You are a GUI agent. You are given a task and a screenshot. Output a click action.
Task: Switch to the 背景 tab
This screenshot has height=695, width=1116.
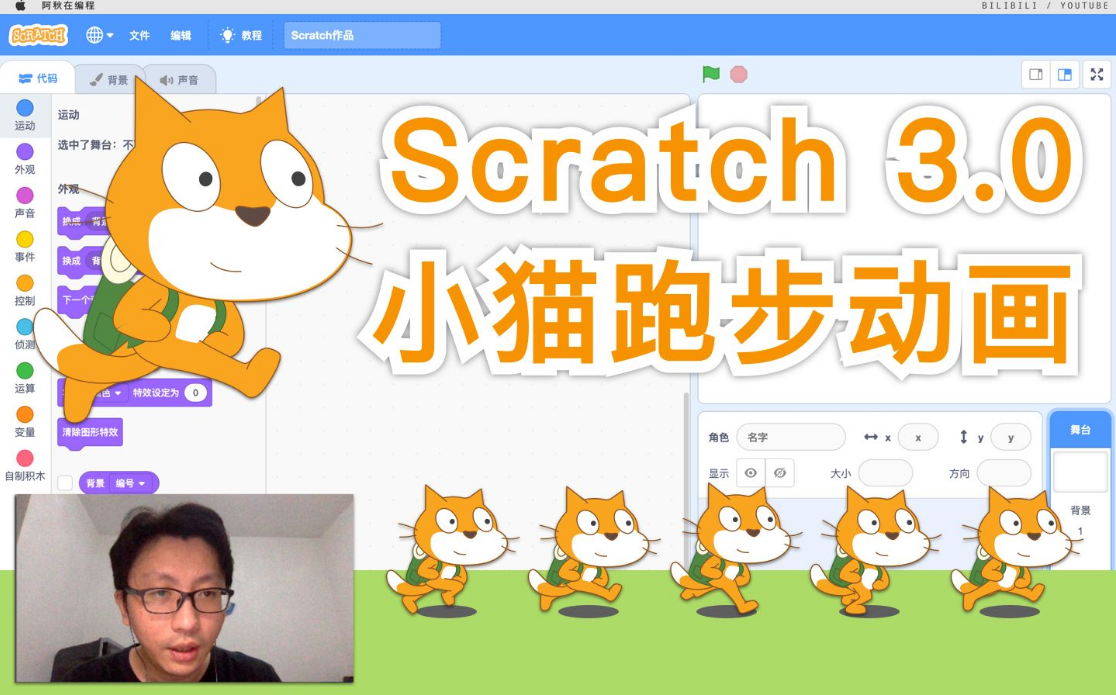tap(109, 80)
